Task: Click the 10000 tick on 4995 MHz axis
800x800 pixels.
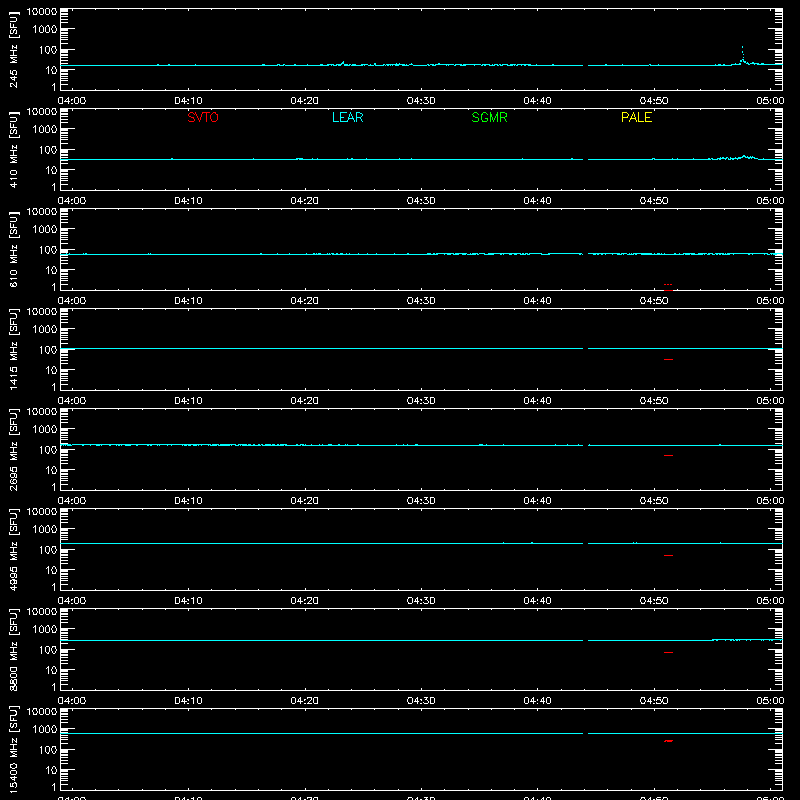Action: (42, 512)
